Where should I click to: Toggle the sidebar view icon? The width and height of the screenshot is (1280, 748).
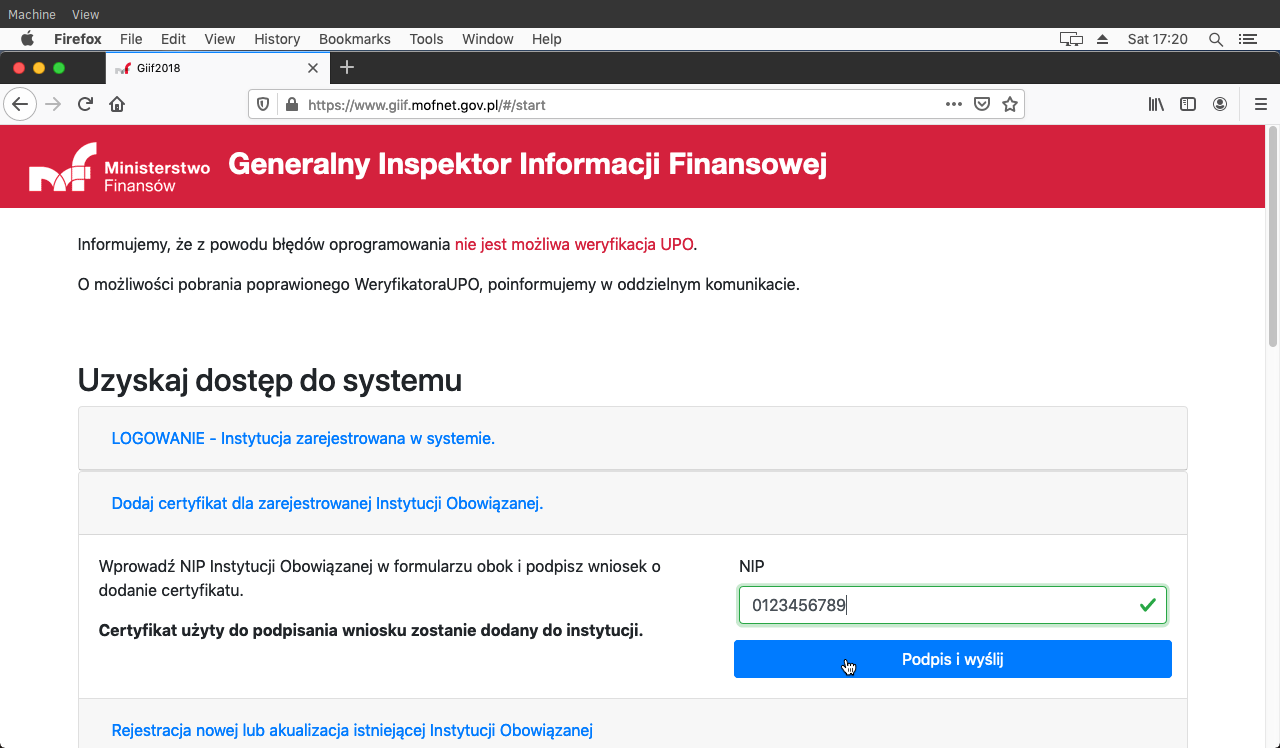coord(1188,104)
